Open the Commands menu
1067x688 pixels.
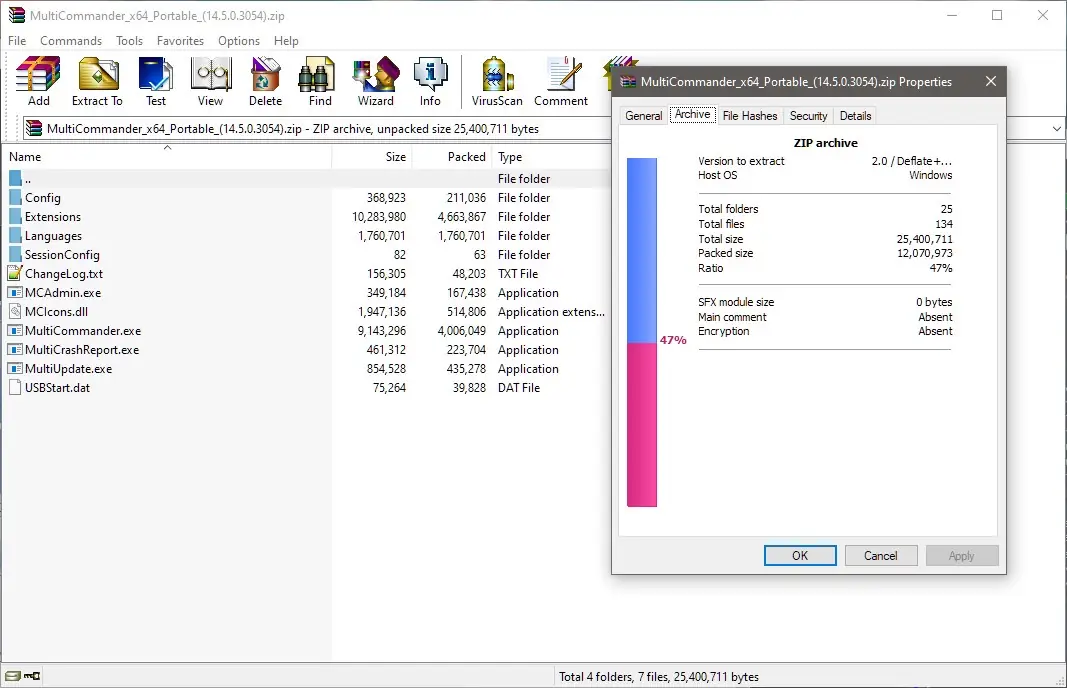(71, 41)
